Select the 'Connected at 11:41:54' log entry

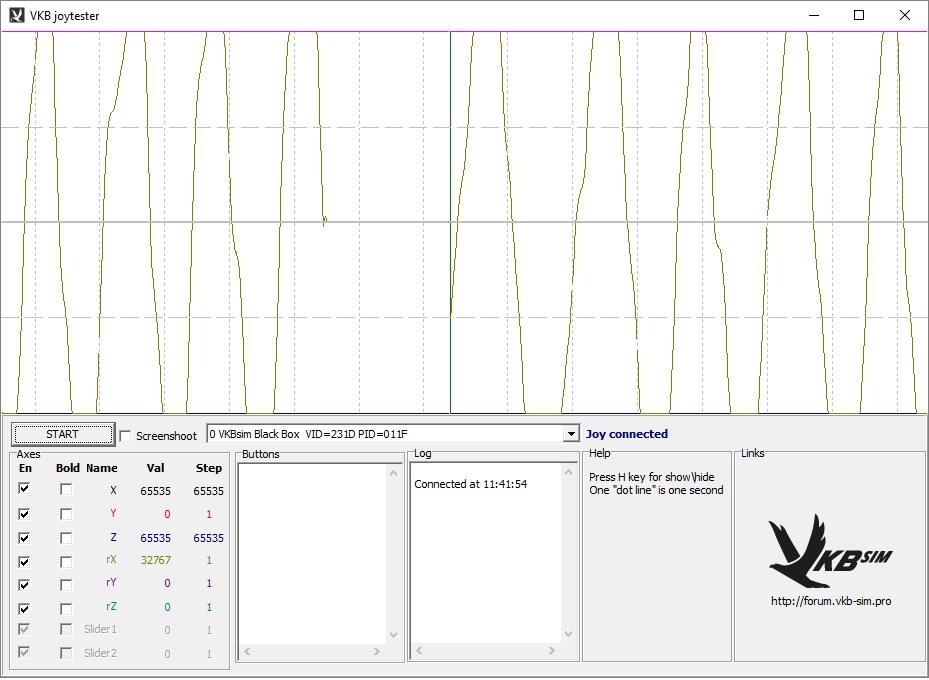point(470,484)
